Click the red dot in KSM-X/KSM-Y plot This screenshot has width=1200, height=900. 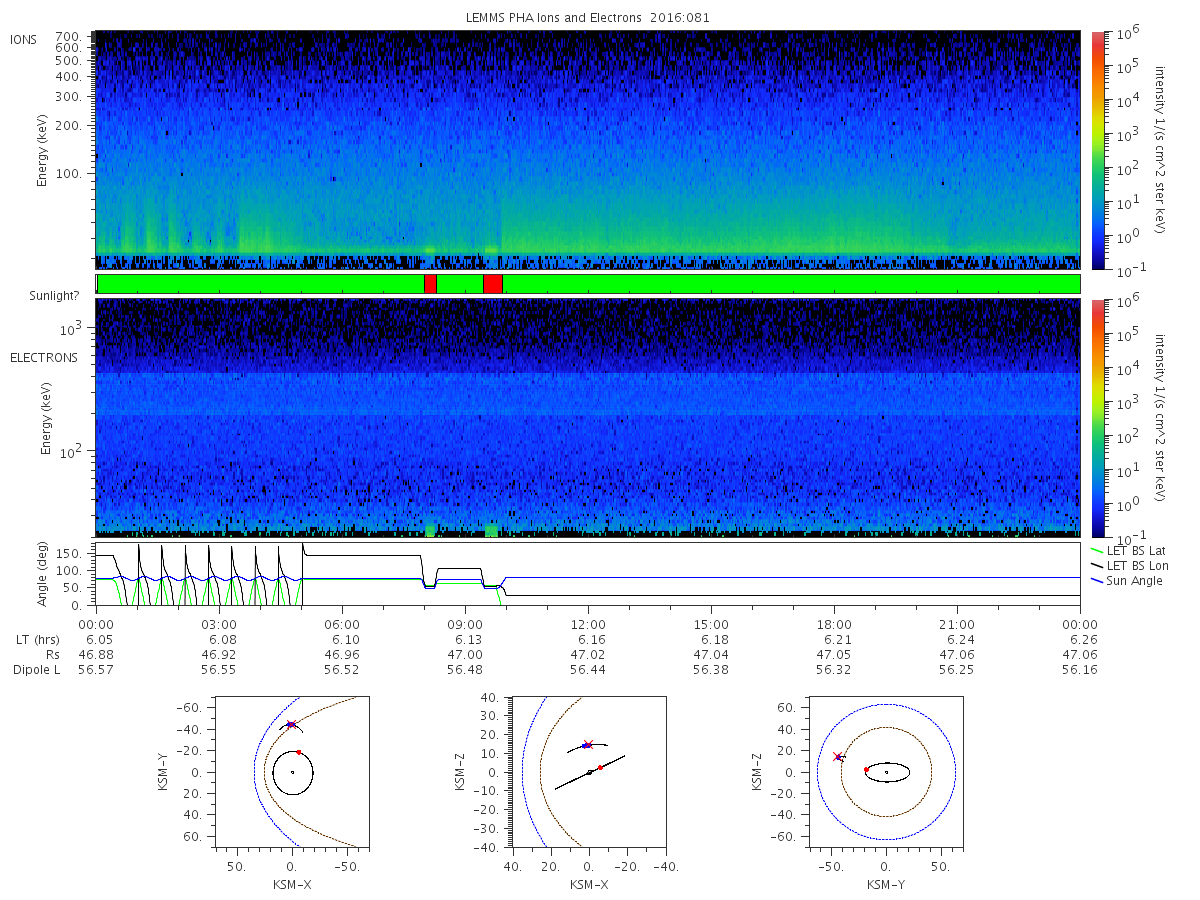pyautogui.click(x=298, y=752)
